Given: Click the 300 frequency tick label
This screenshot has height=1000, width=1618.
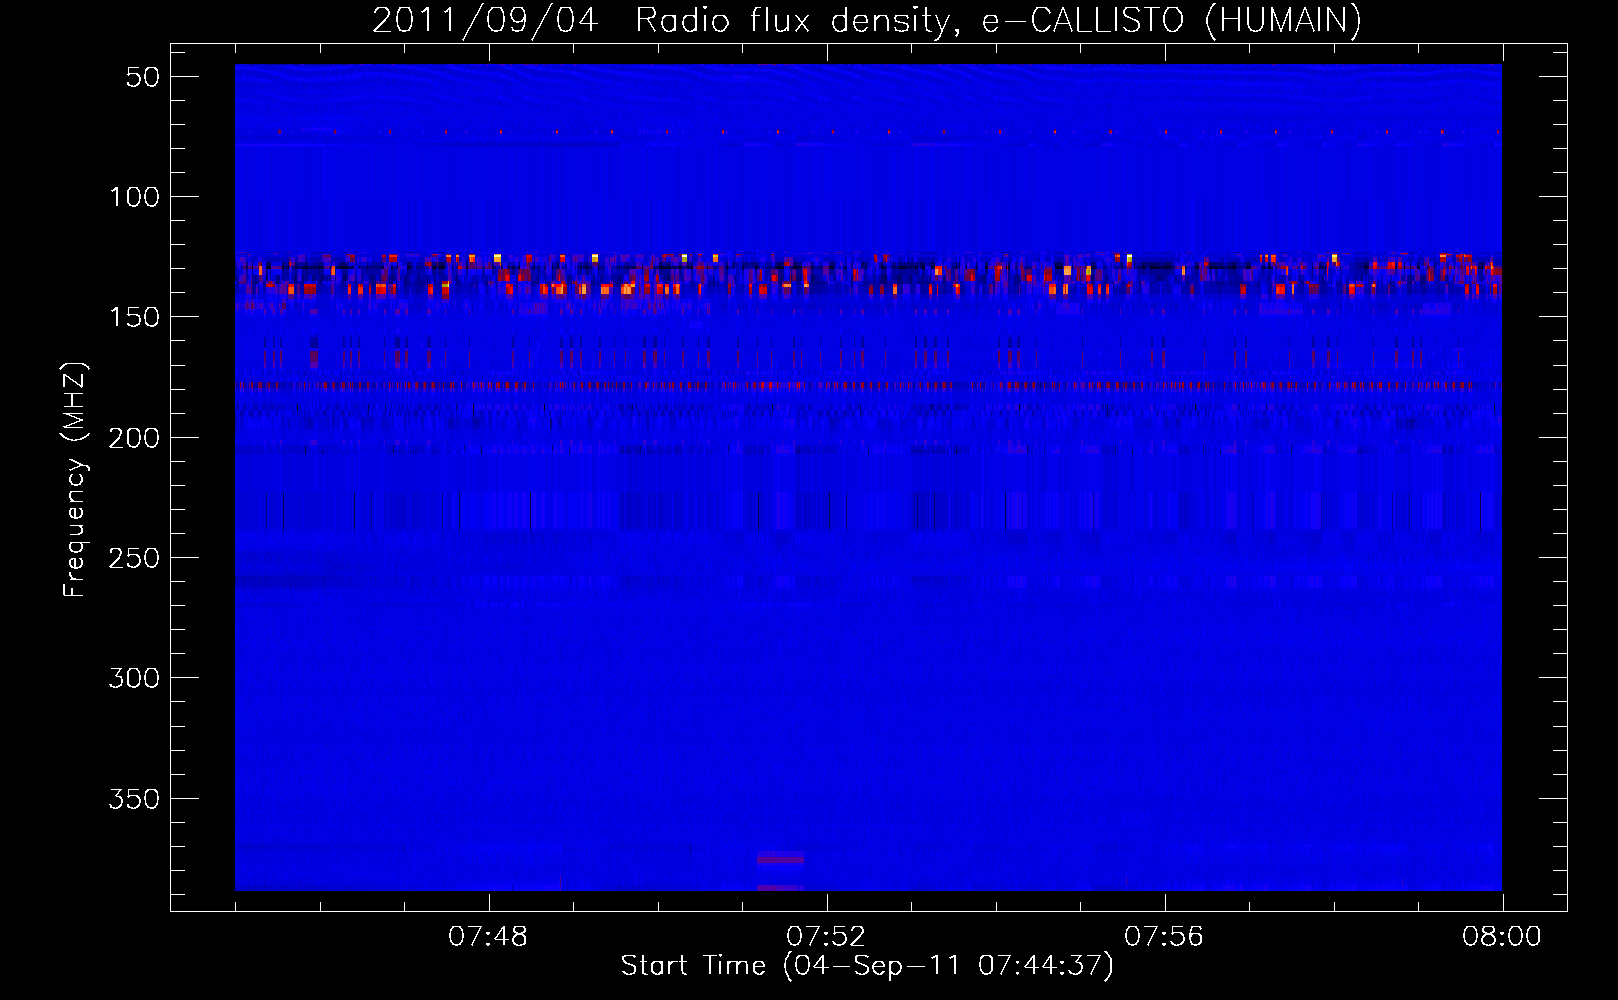Looking at the screenshot, I should click(x=135, y=678).
